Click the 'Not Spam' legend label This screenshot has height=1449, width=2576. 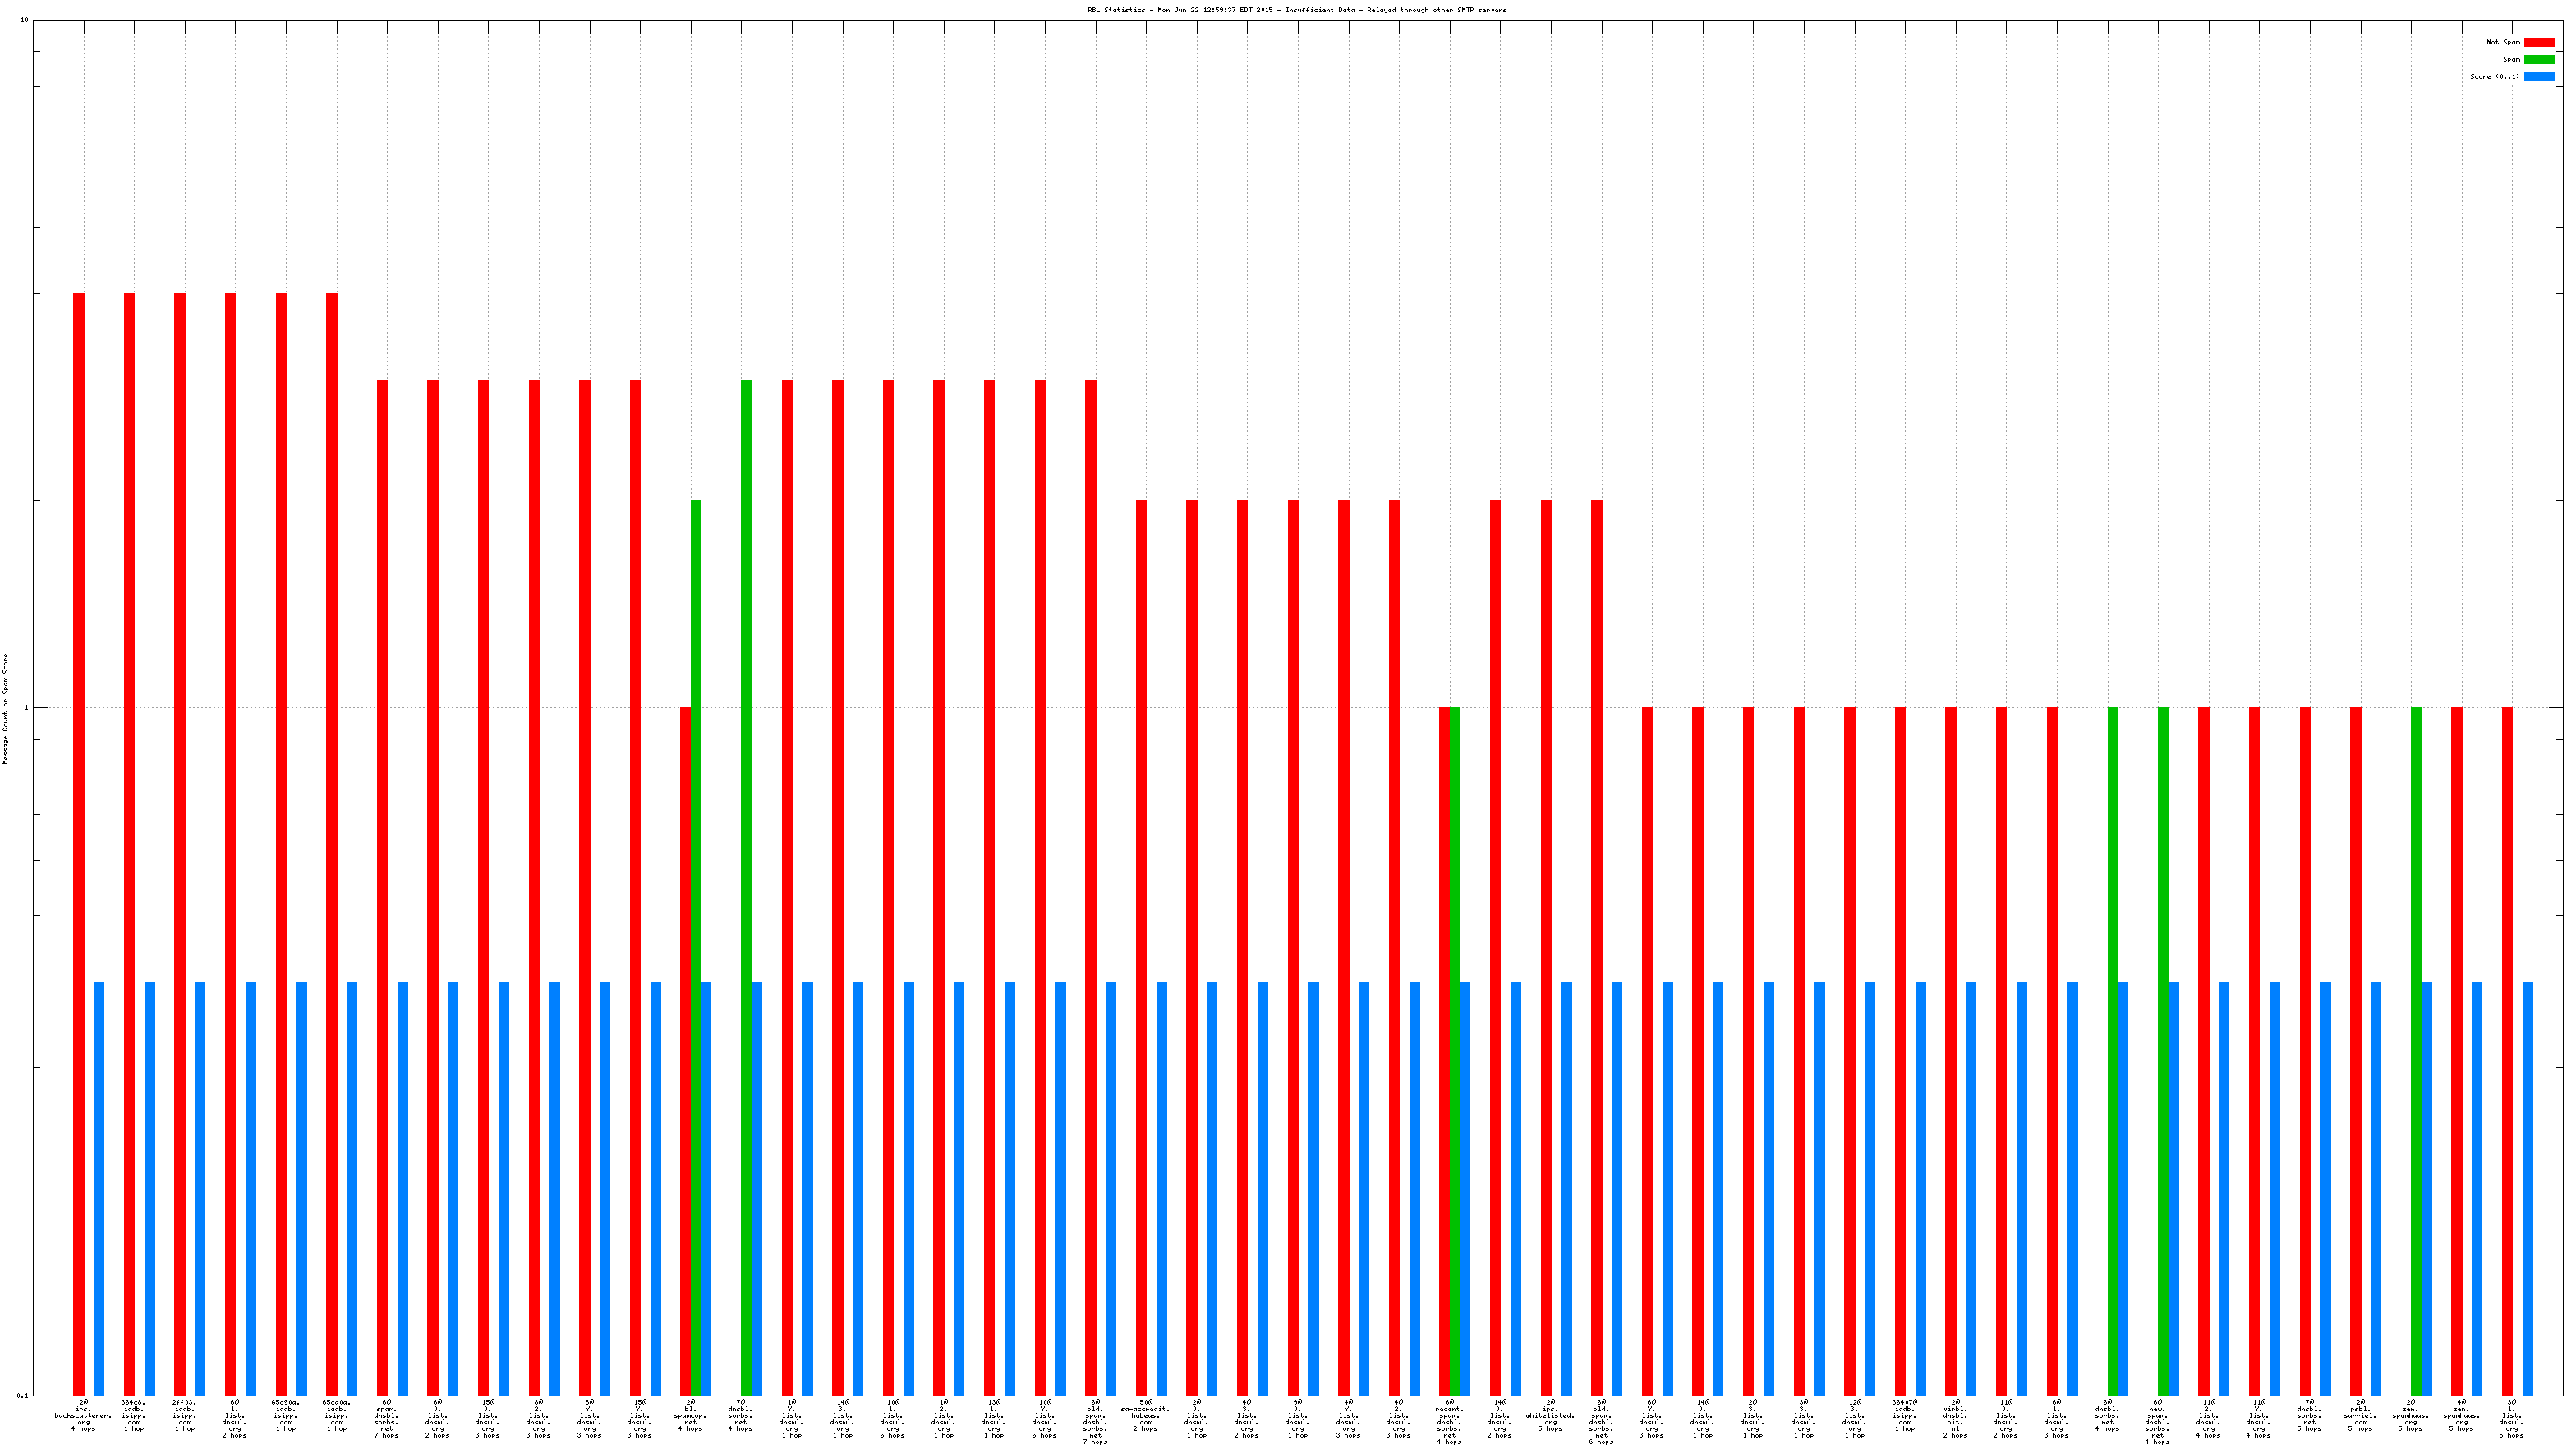(x=2503, y=42)
